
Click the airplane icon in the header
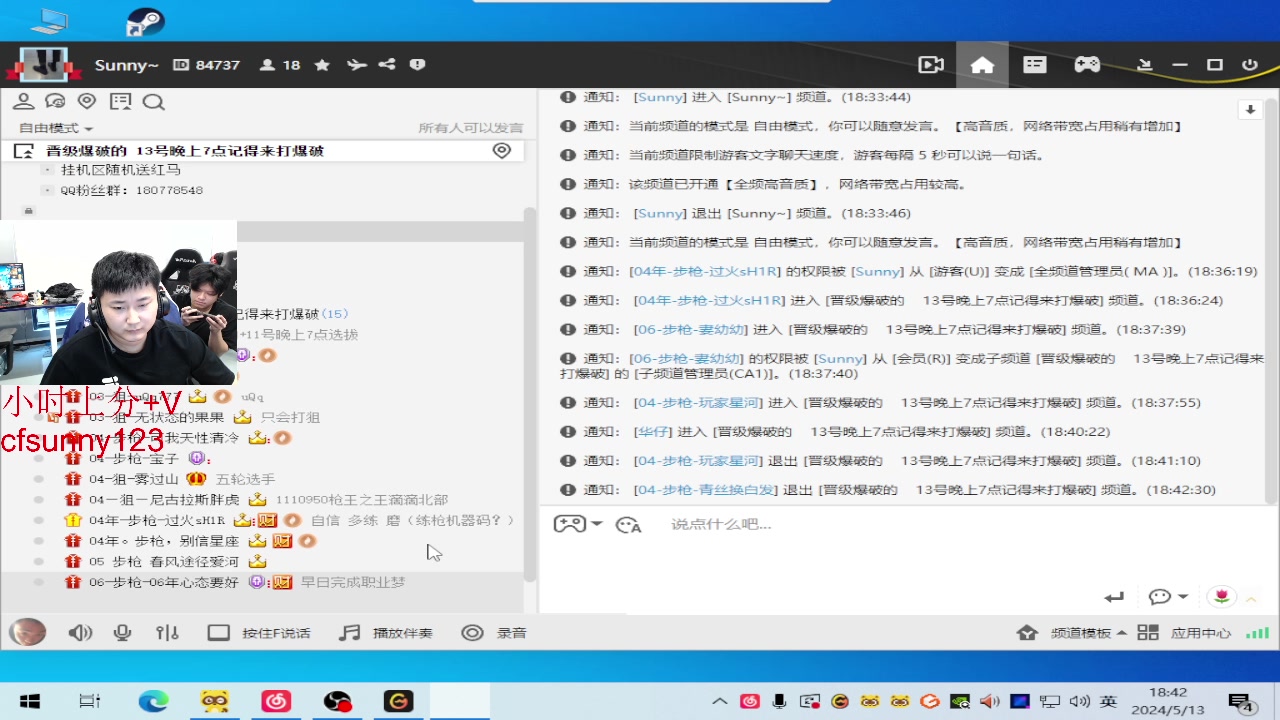pos(356,65)
